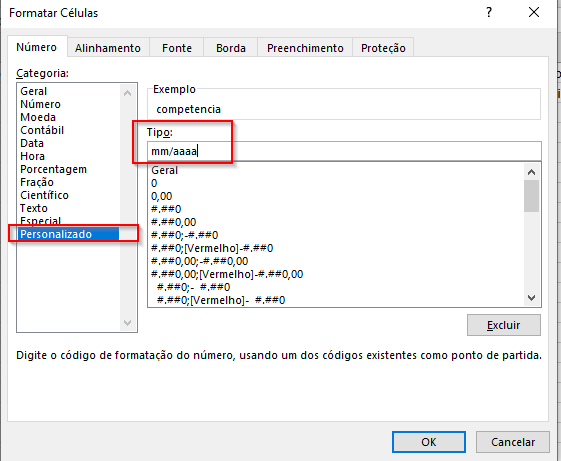Select the #.##0;[Vermelho]-#.##0 format code

(x=212, y=248)
